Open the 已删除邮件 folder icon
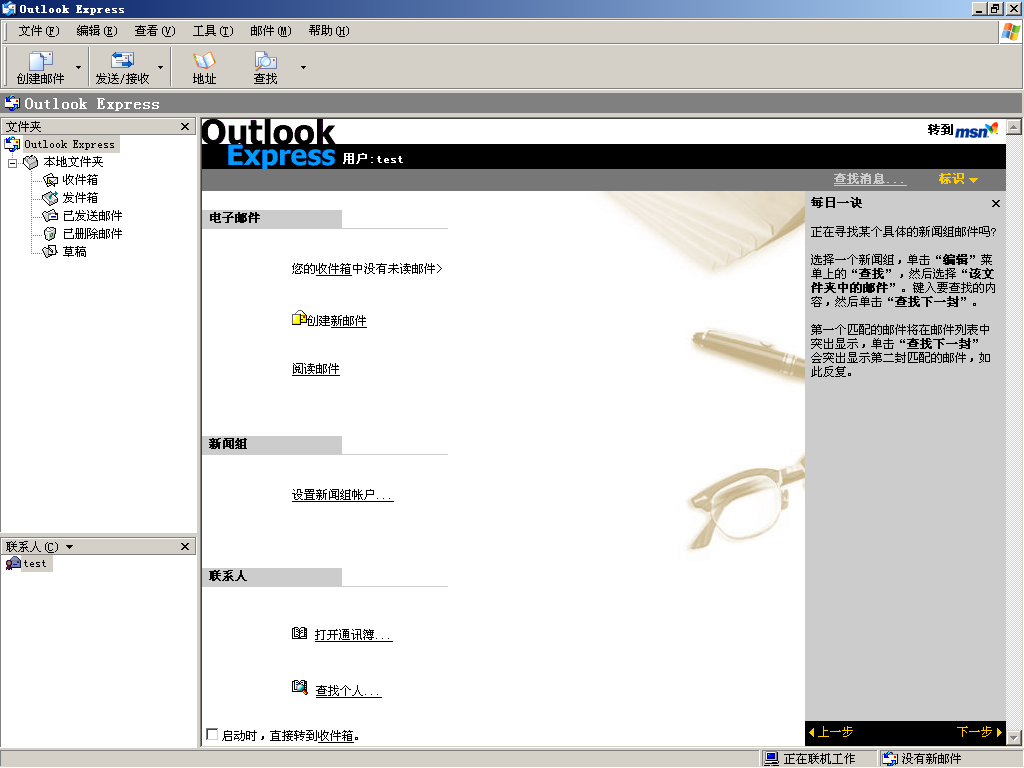The width and height of the screenshot is (1024, 768). pos(50,234)
